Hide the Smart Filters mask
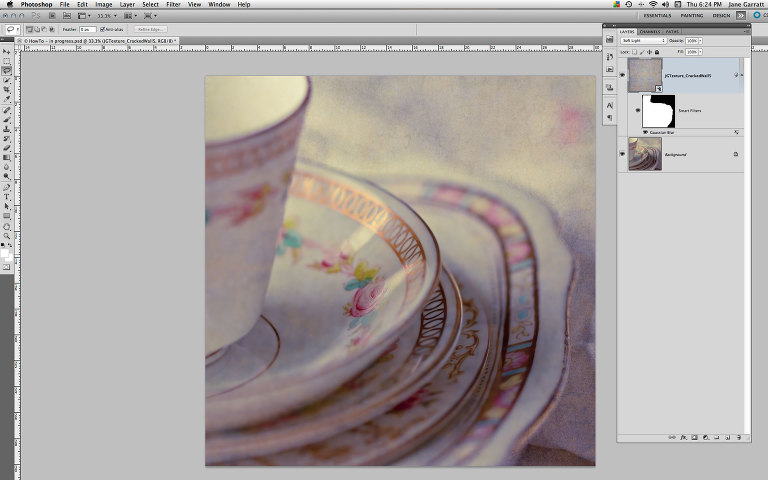 pyautogui.click(x=637, y=111)
